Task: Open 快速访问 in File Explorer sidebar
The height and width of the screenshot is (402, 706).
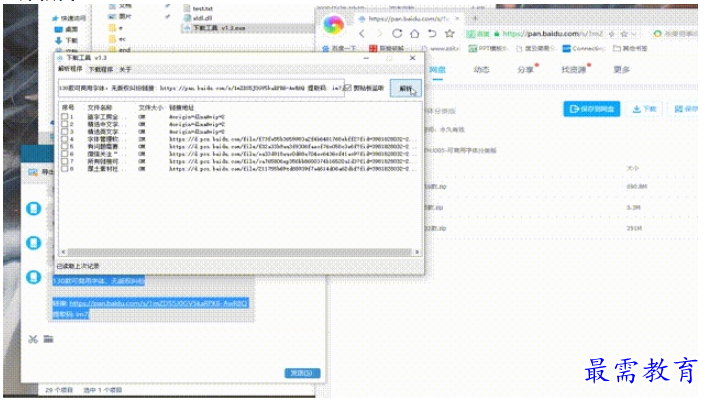Action: tap(69, 18)
